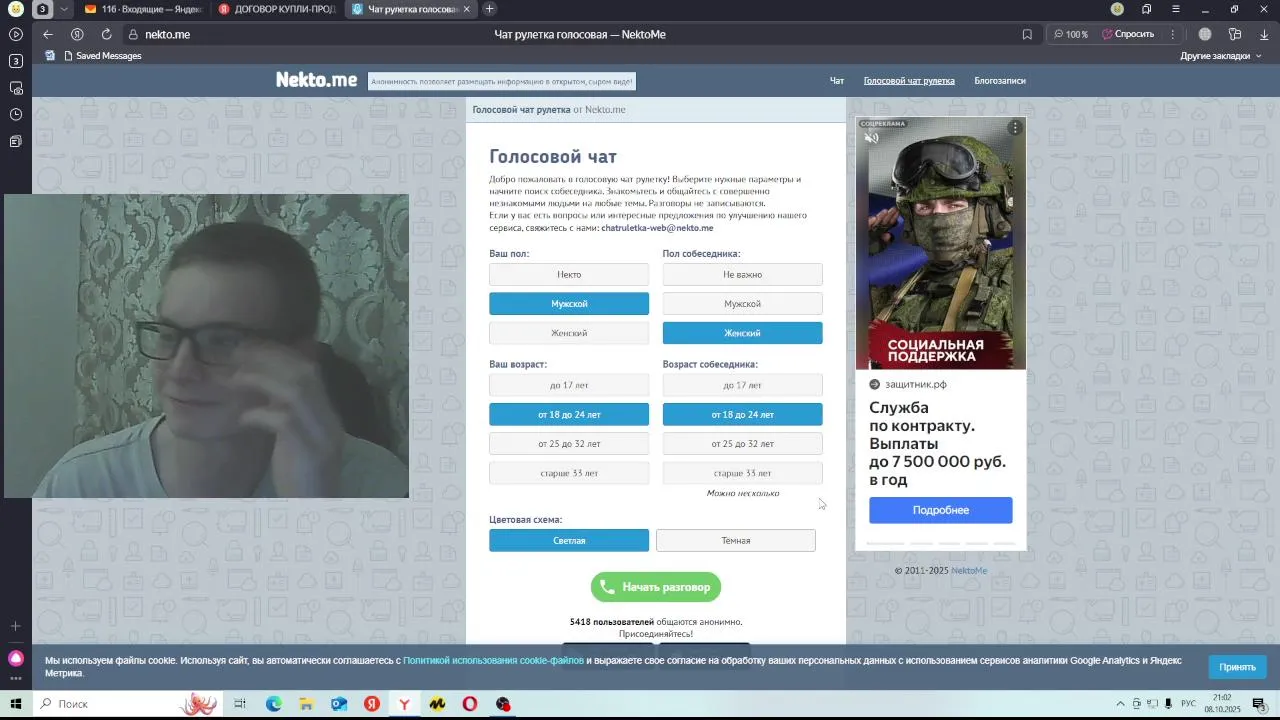Show hidden system tray icons
Screen dimensions: 1280x720
1120,704
